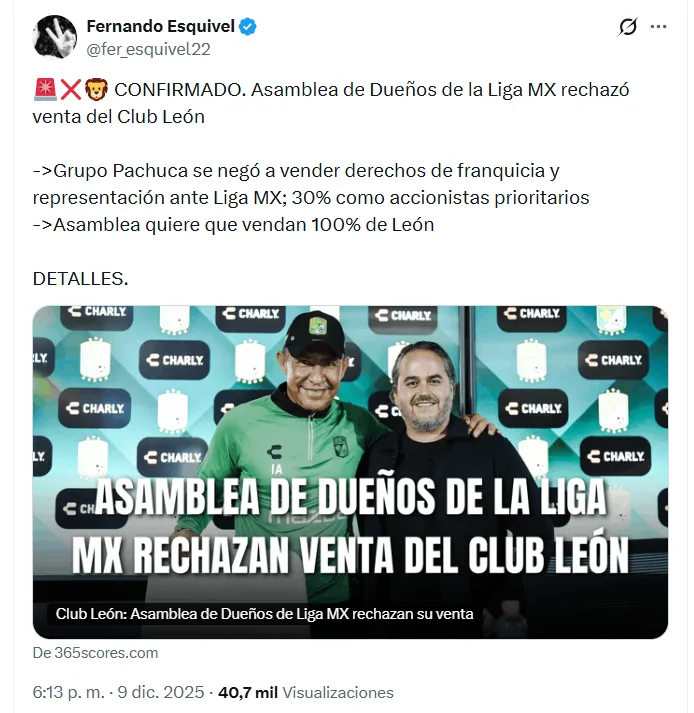
Task: Open the 365scores article preview image
Action: click(350, 472)
